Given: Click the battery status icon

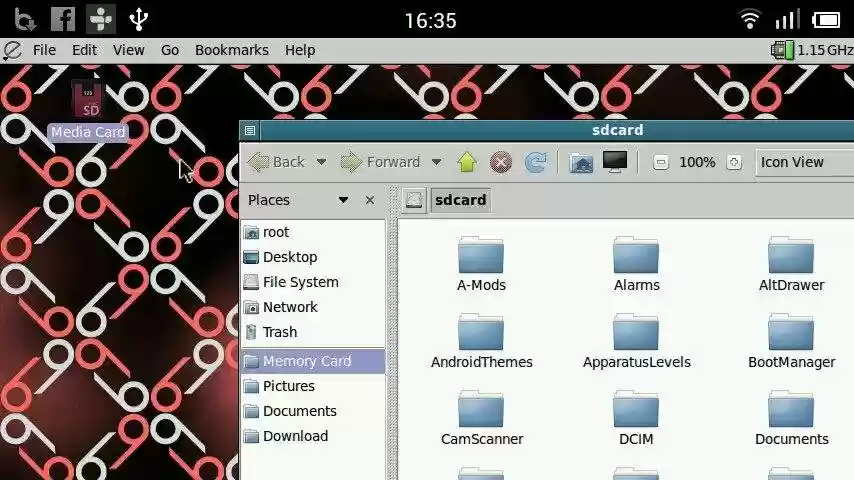Looking at the screenshot, I should (x=826, y=20).
